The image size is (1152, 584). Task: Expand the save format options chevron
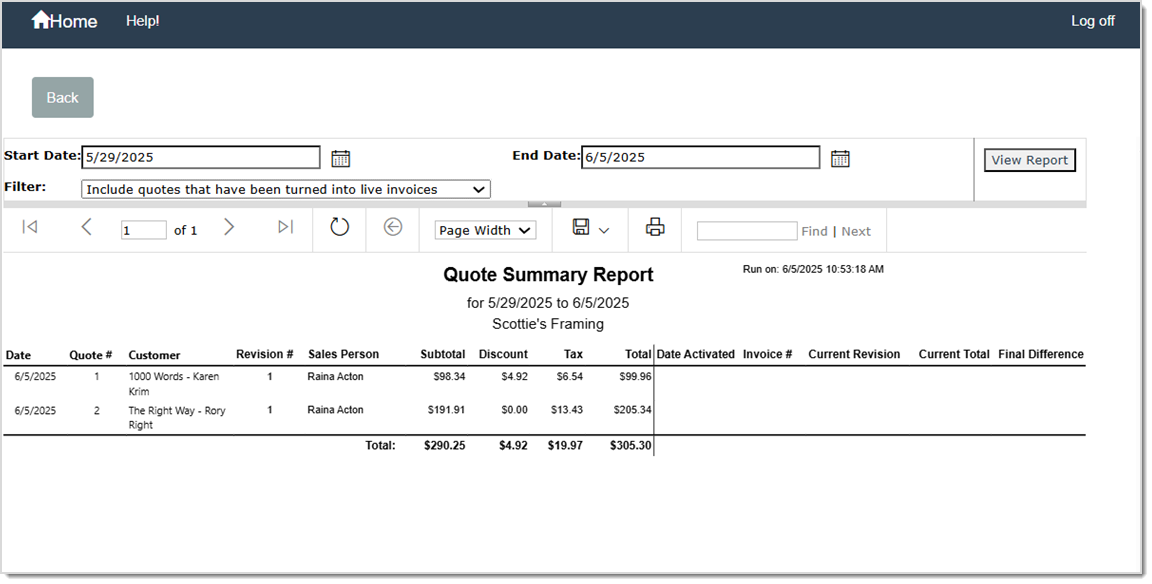tap(603, 230)
